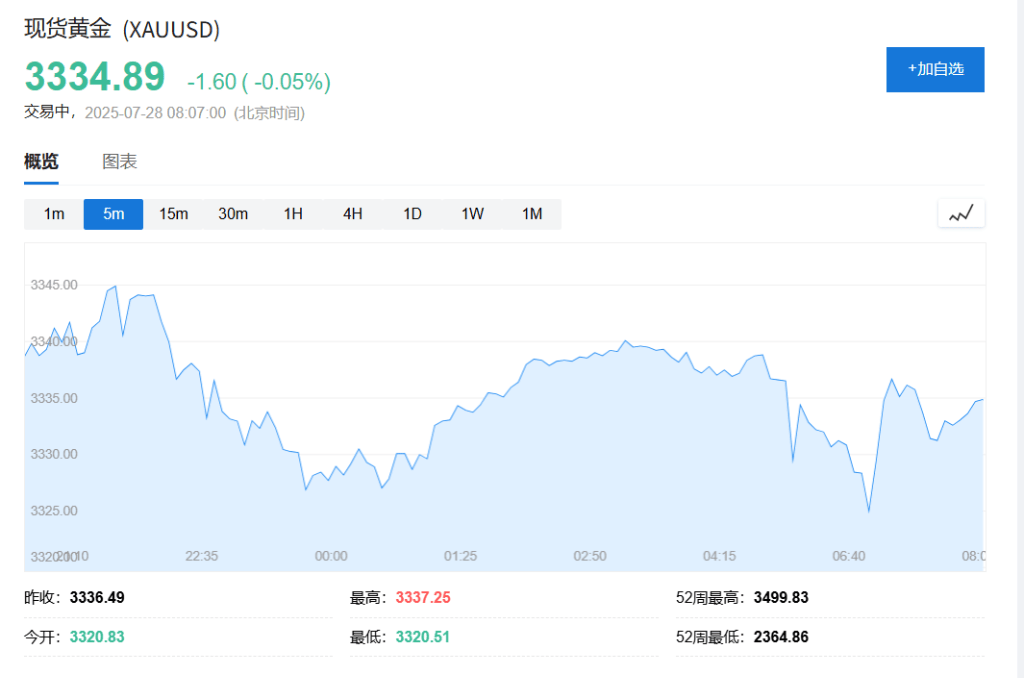
Task: Add XAUUSD to watchlist with +加自选
Action: click(x=935, y=69)
